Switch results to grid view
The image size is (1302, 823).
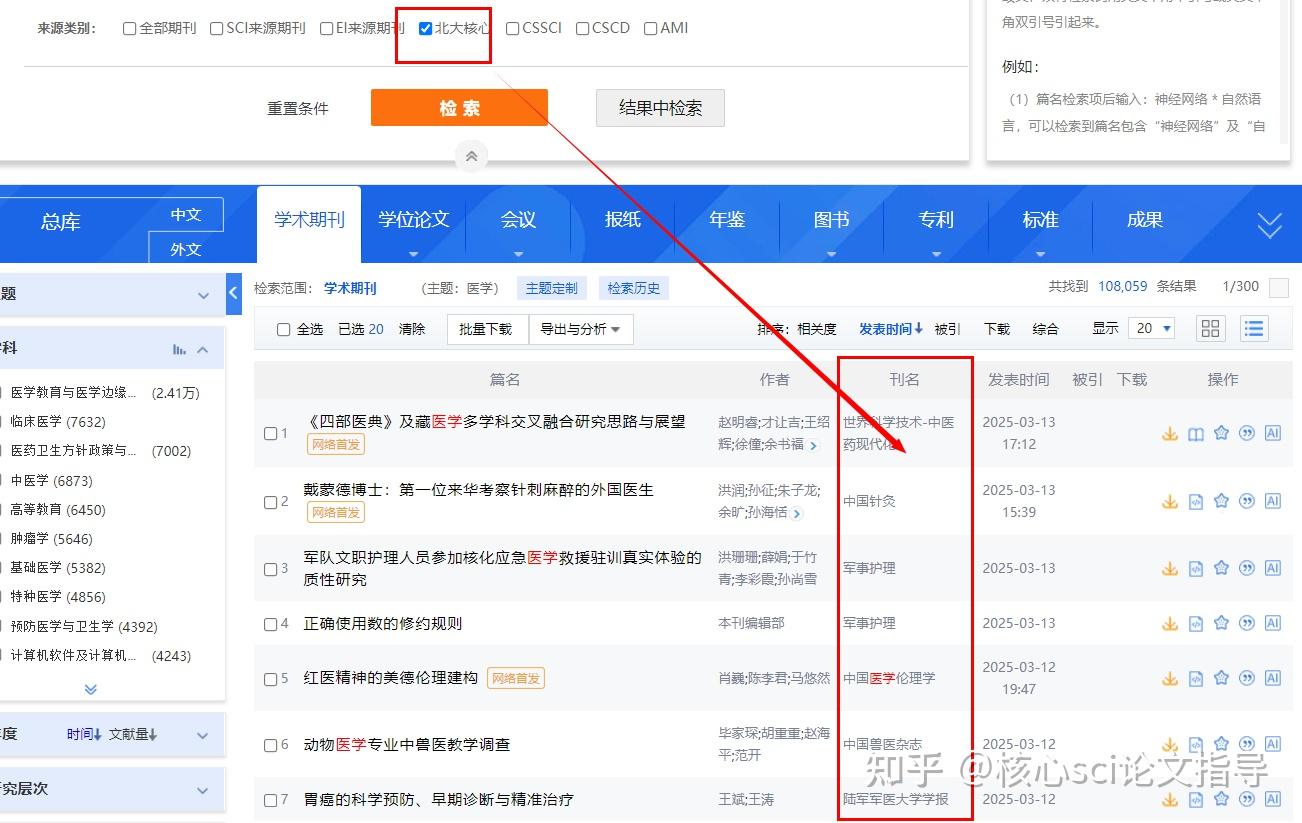click(1210, 327)
